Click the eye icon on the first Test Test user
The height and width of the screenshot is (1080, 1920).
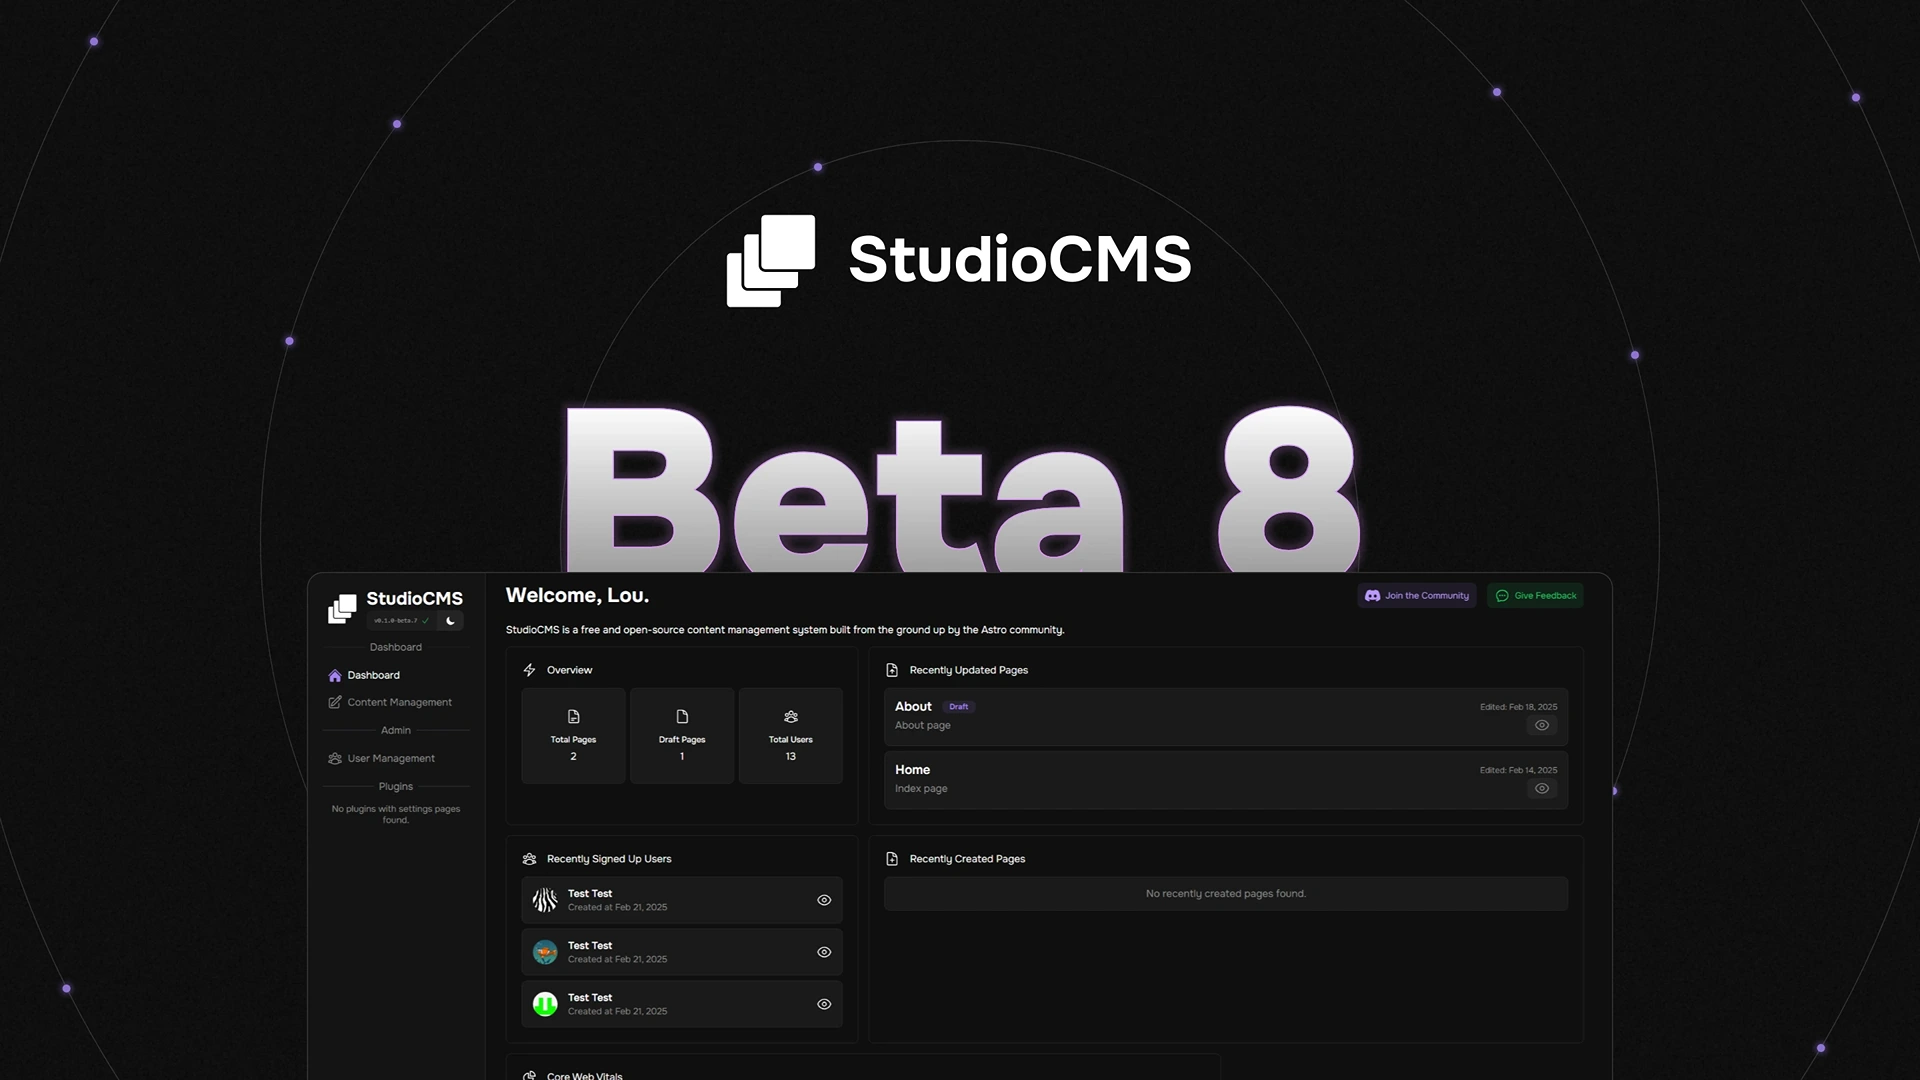(x=823, y=900)
